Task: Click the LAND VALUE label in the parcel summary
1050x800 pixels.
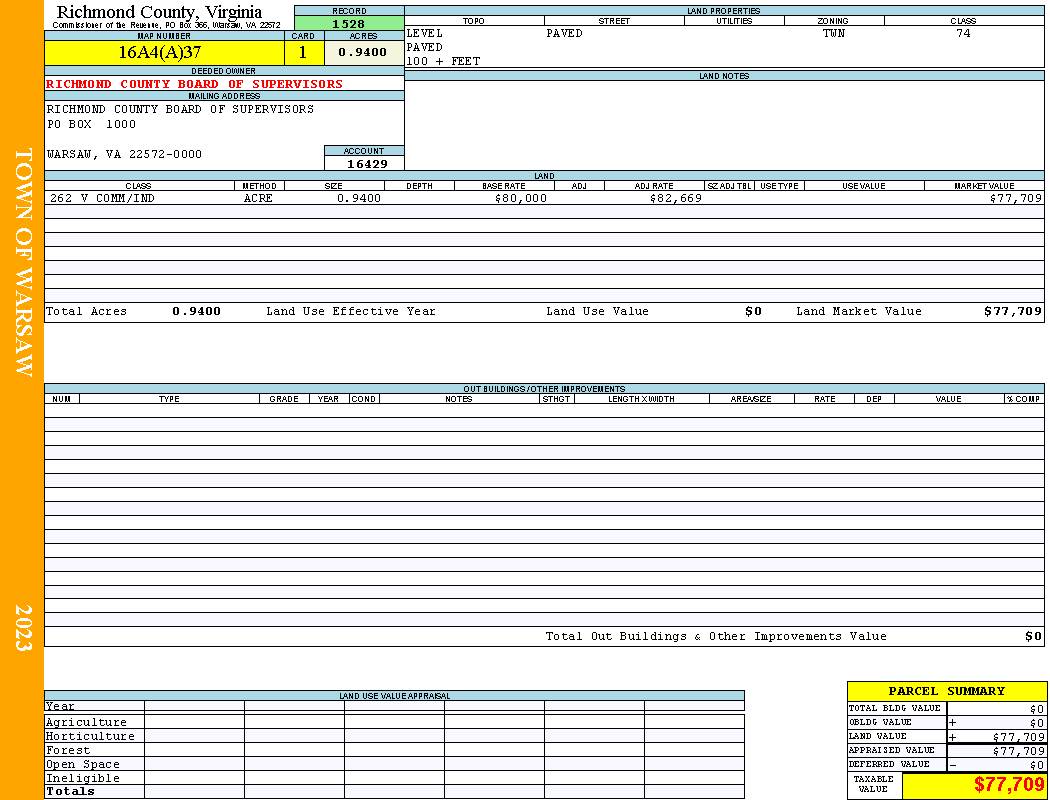Action: (x=877, y=736)
